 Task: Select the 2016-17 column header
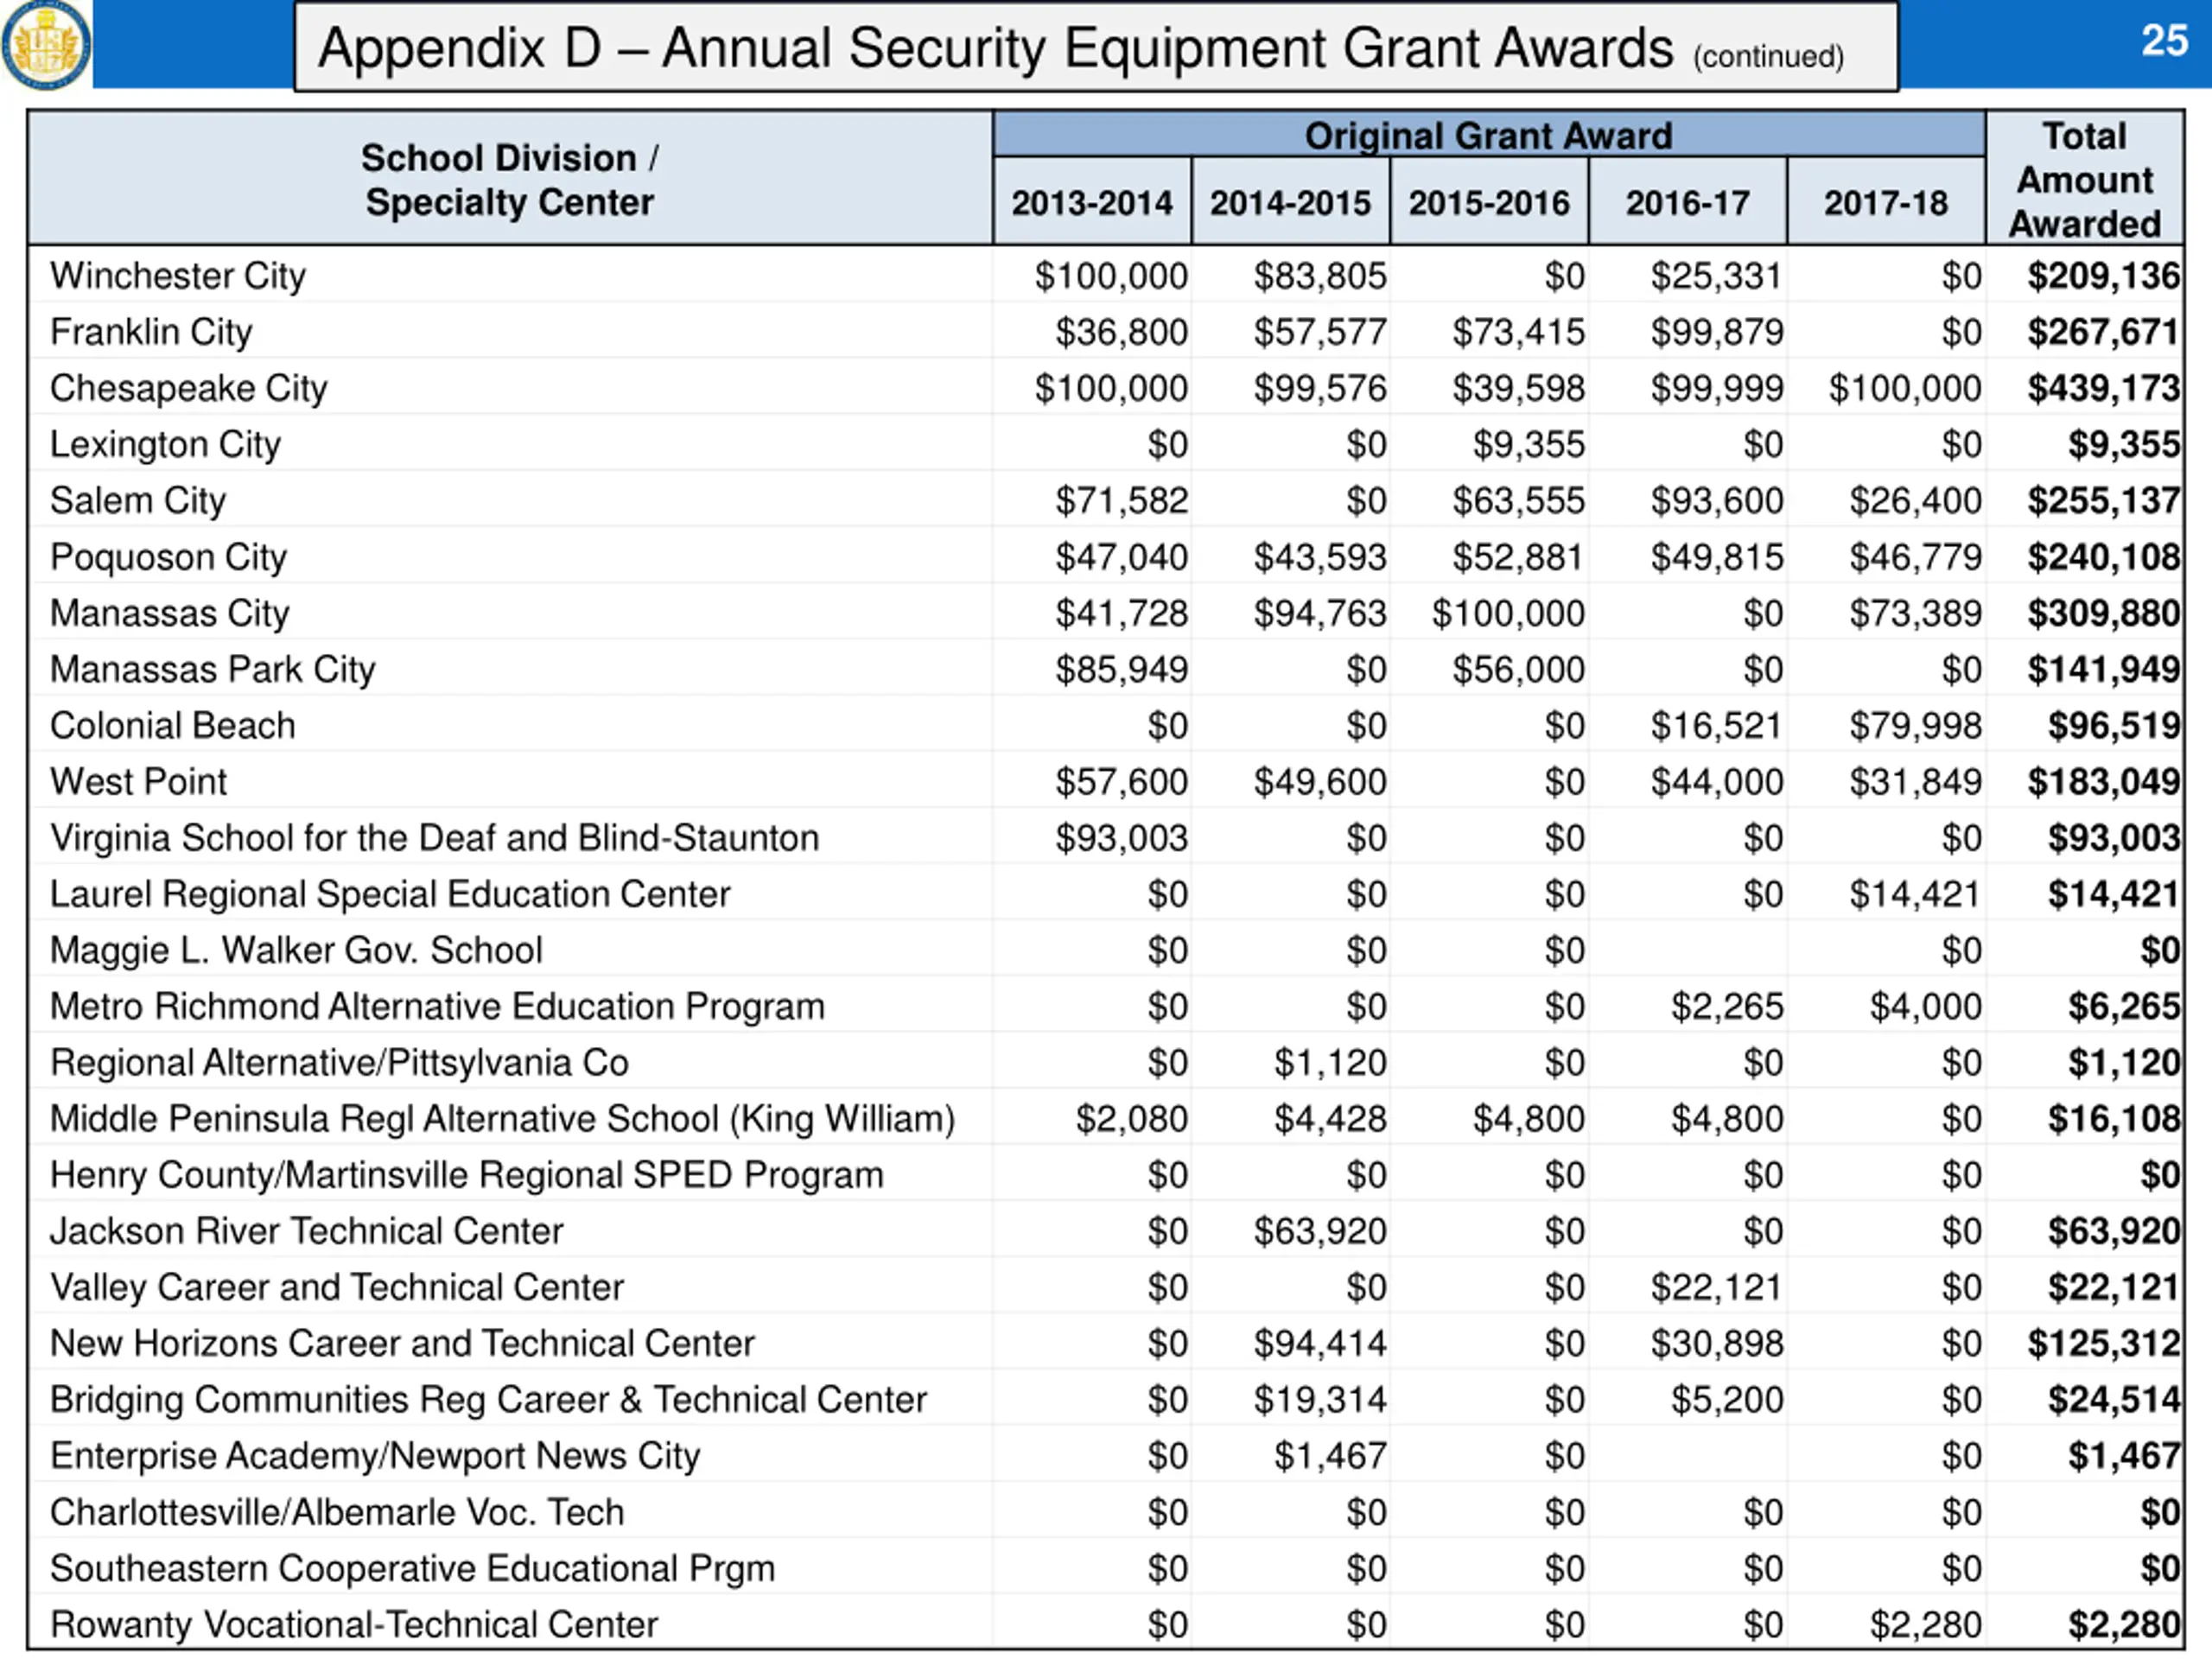pyautogui.click(x=1687, y=203)
